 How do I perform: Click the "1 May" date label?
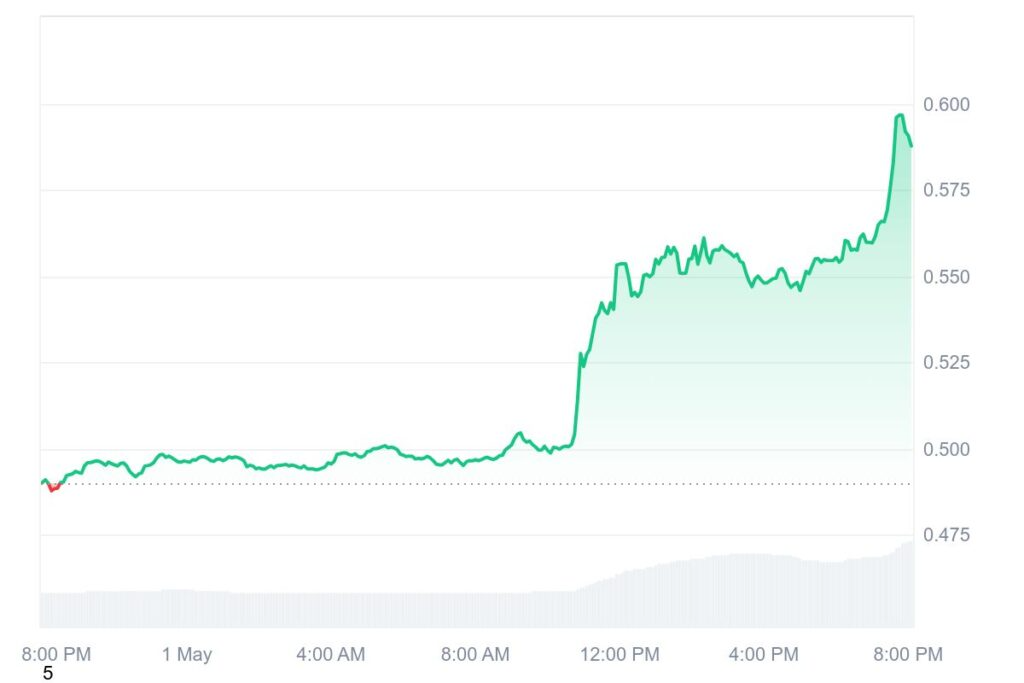coord(187,655)
